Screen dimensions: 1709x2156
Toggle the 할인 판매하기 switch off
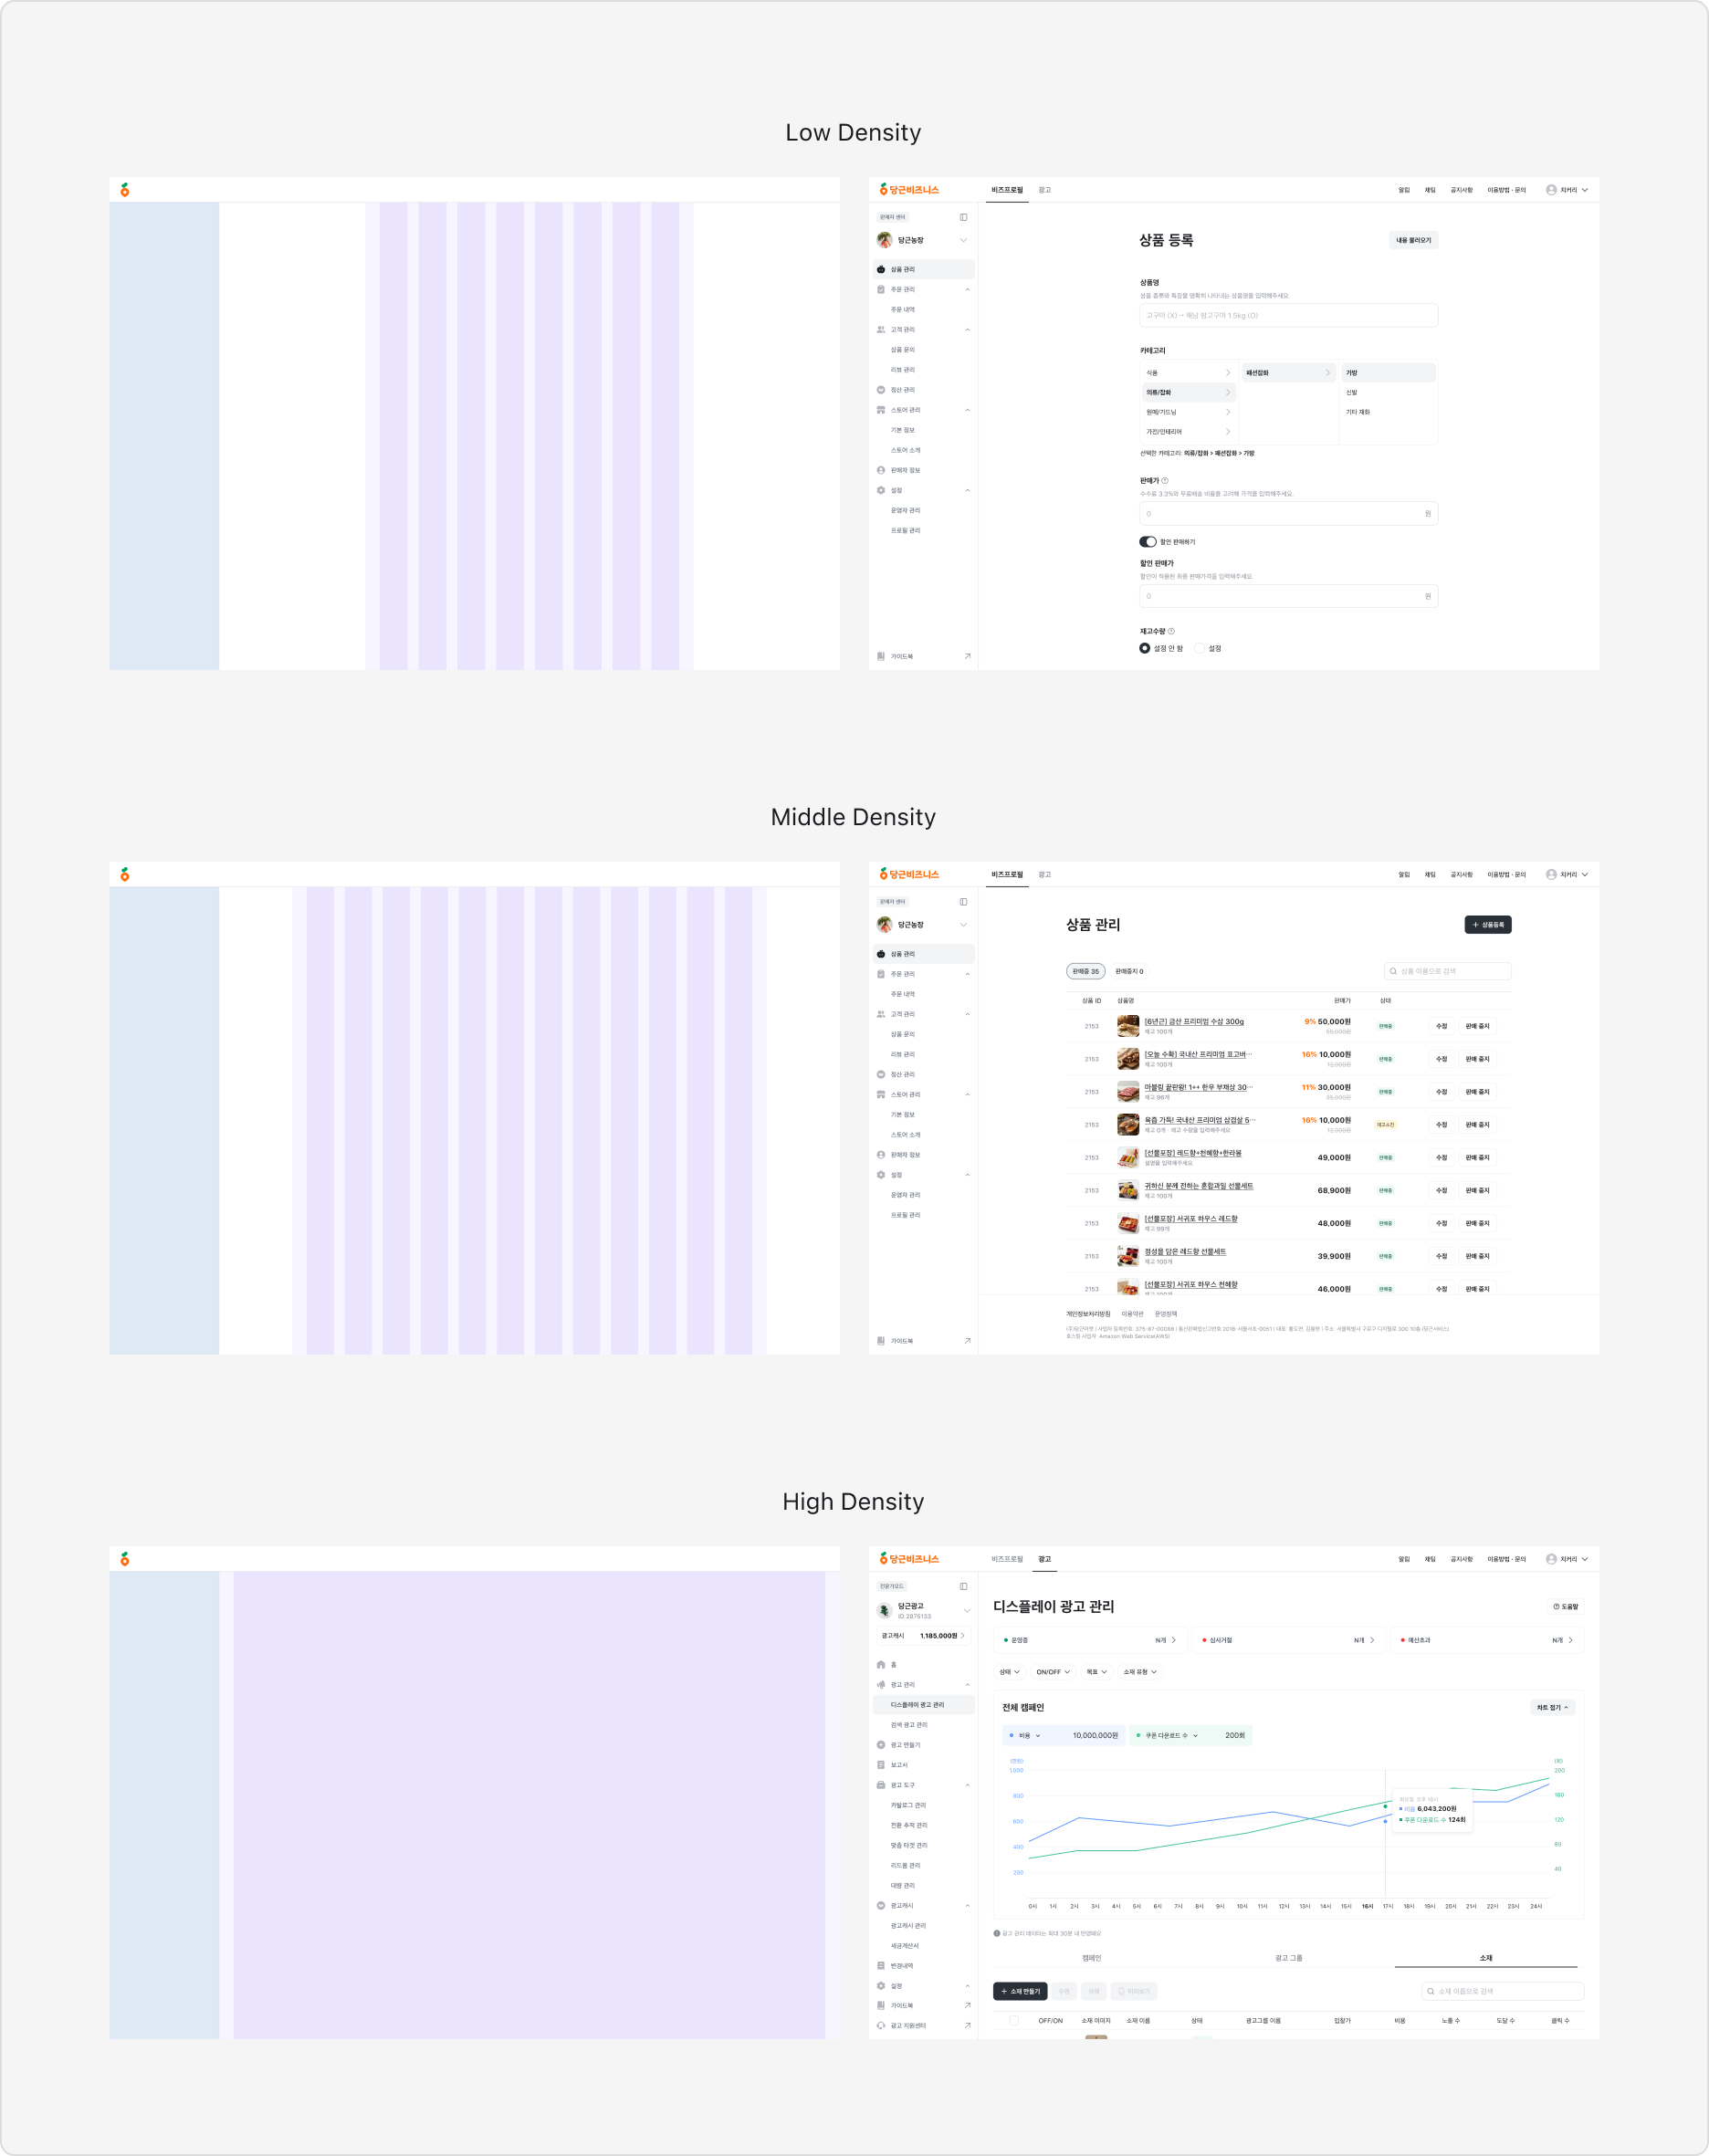(1148, 542)
